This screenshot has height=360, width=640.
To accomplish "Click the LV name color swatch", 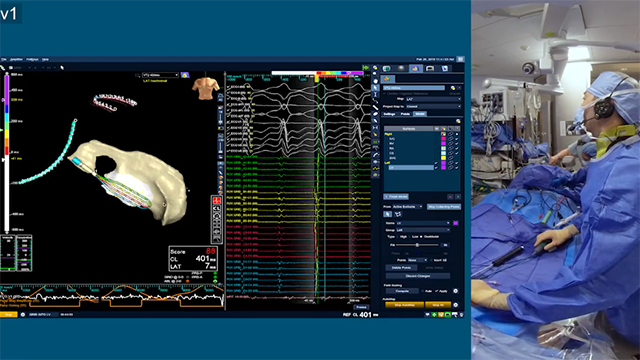I will [x=456, y=223].
